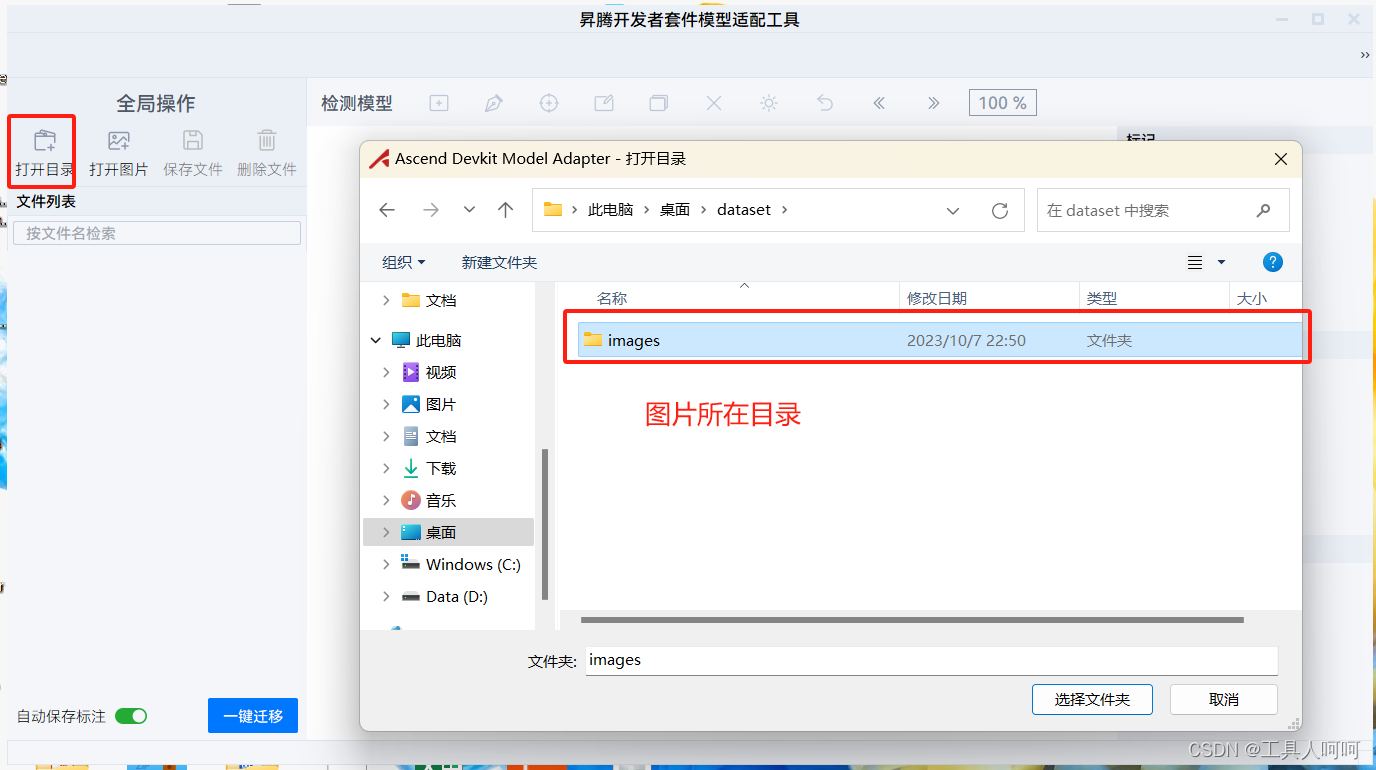This screenshot has height=770, width=1376.
Task: Toggle the 自动保存标注 auto-save switch
Action: click(x=131, y=716)
